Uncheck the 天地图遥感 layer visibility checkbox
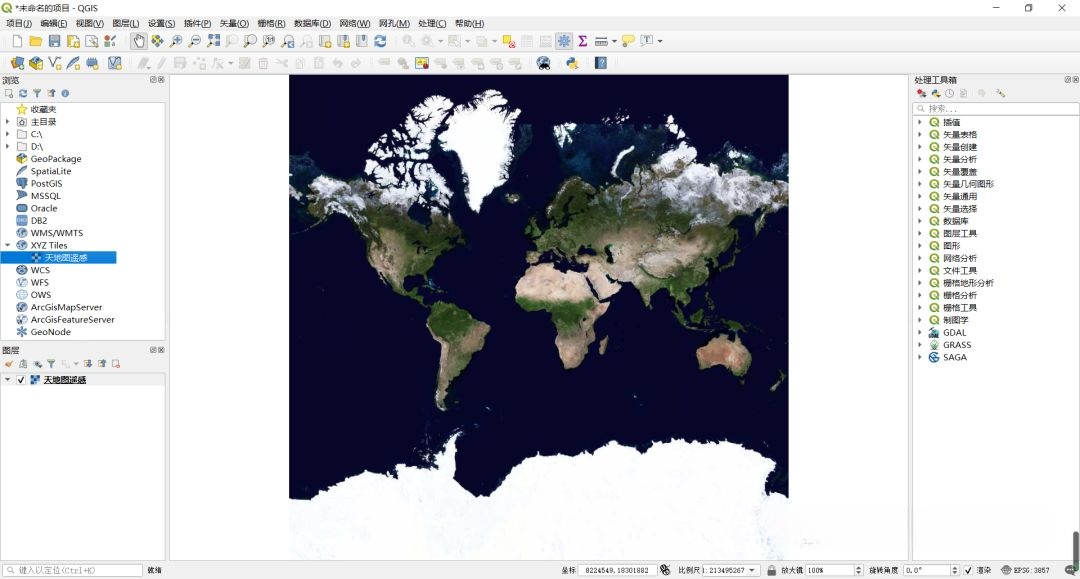Screen dimensions: 1080x579 (x=21, y=380)
